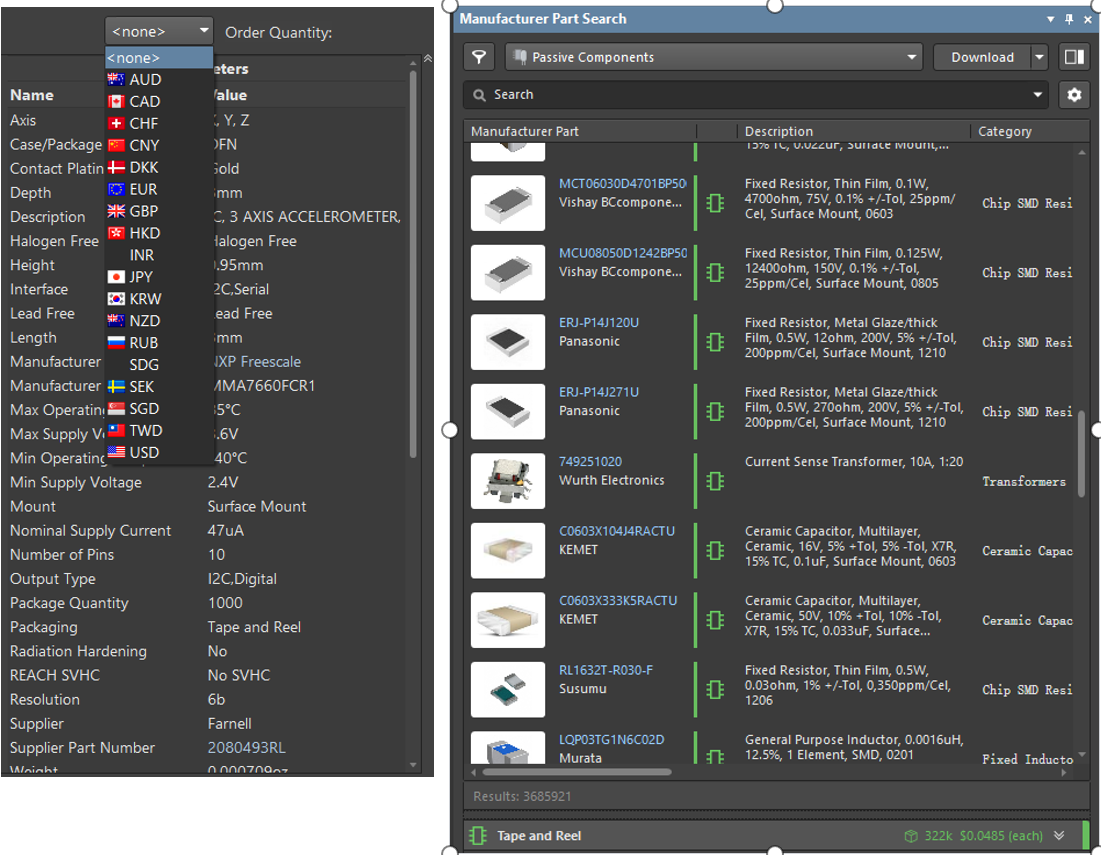Expand the Tape and Reel pricing chevron
Screen dimensions: 1101x855
coord(1059,835)
